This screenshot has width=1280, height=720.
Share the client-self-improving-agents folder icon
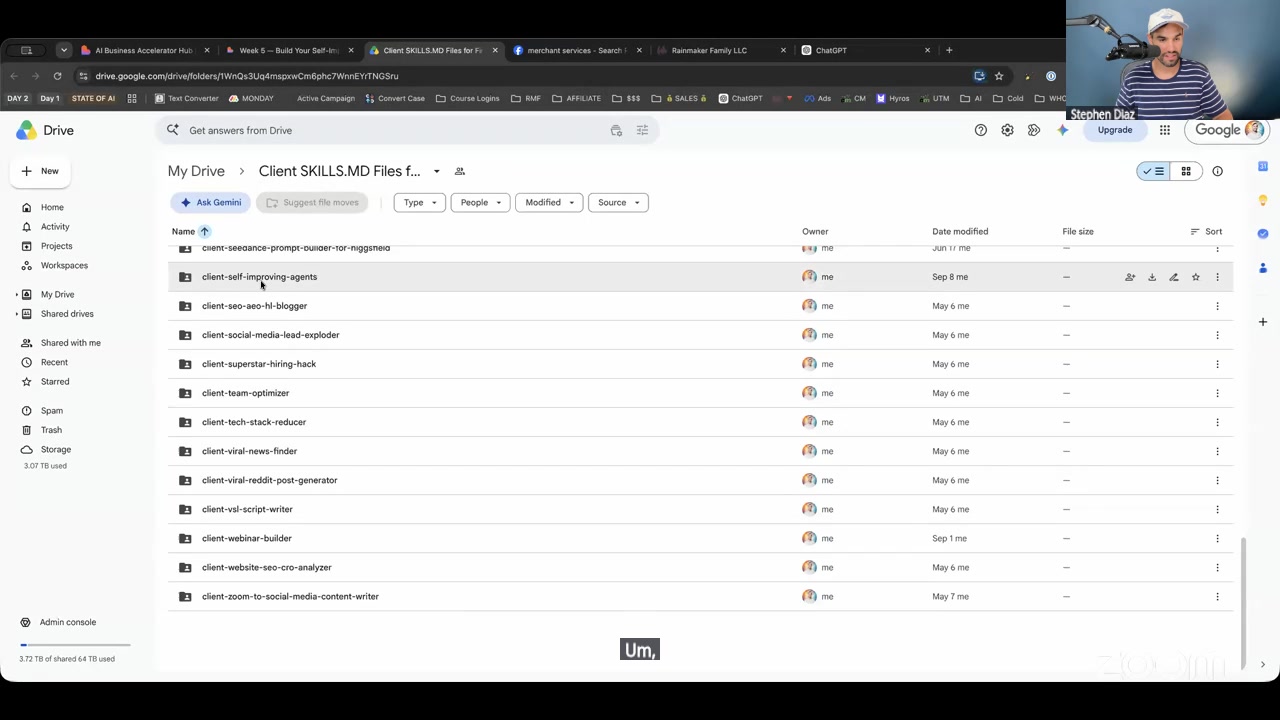1130,277
